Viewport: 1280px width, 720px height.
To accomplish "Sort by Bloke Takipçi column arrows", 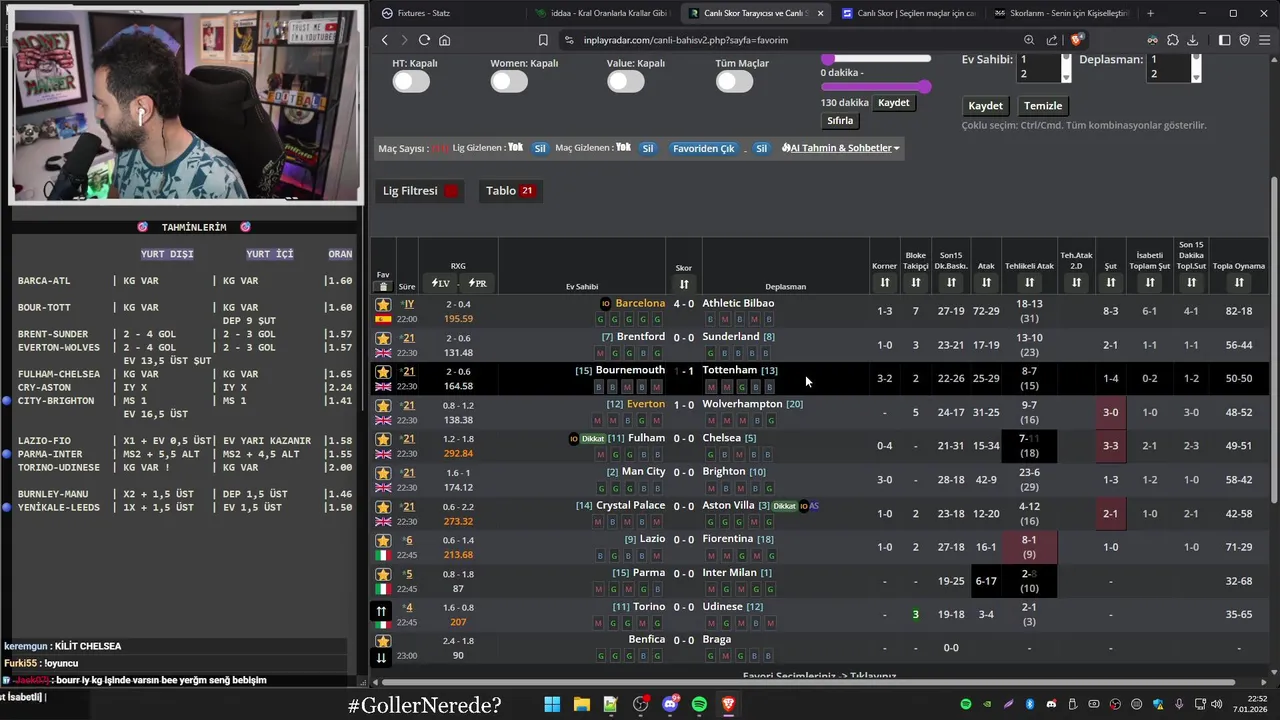I will pos(915,283).
